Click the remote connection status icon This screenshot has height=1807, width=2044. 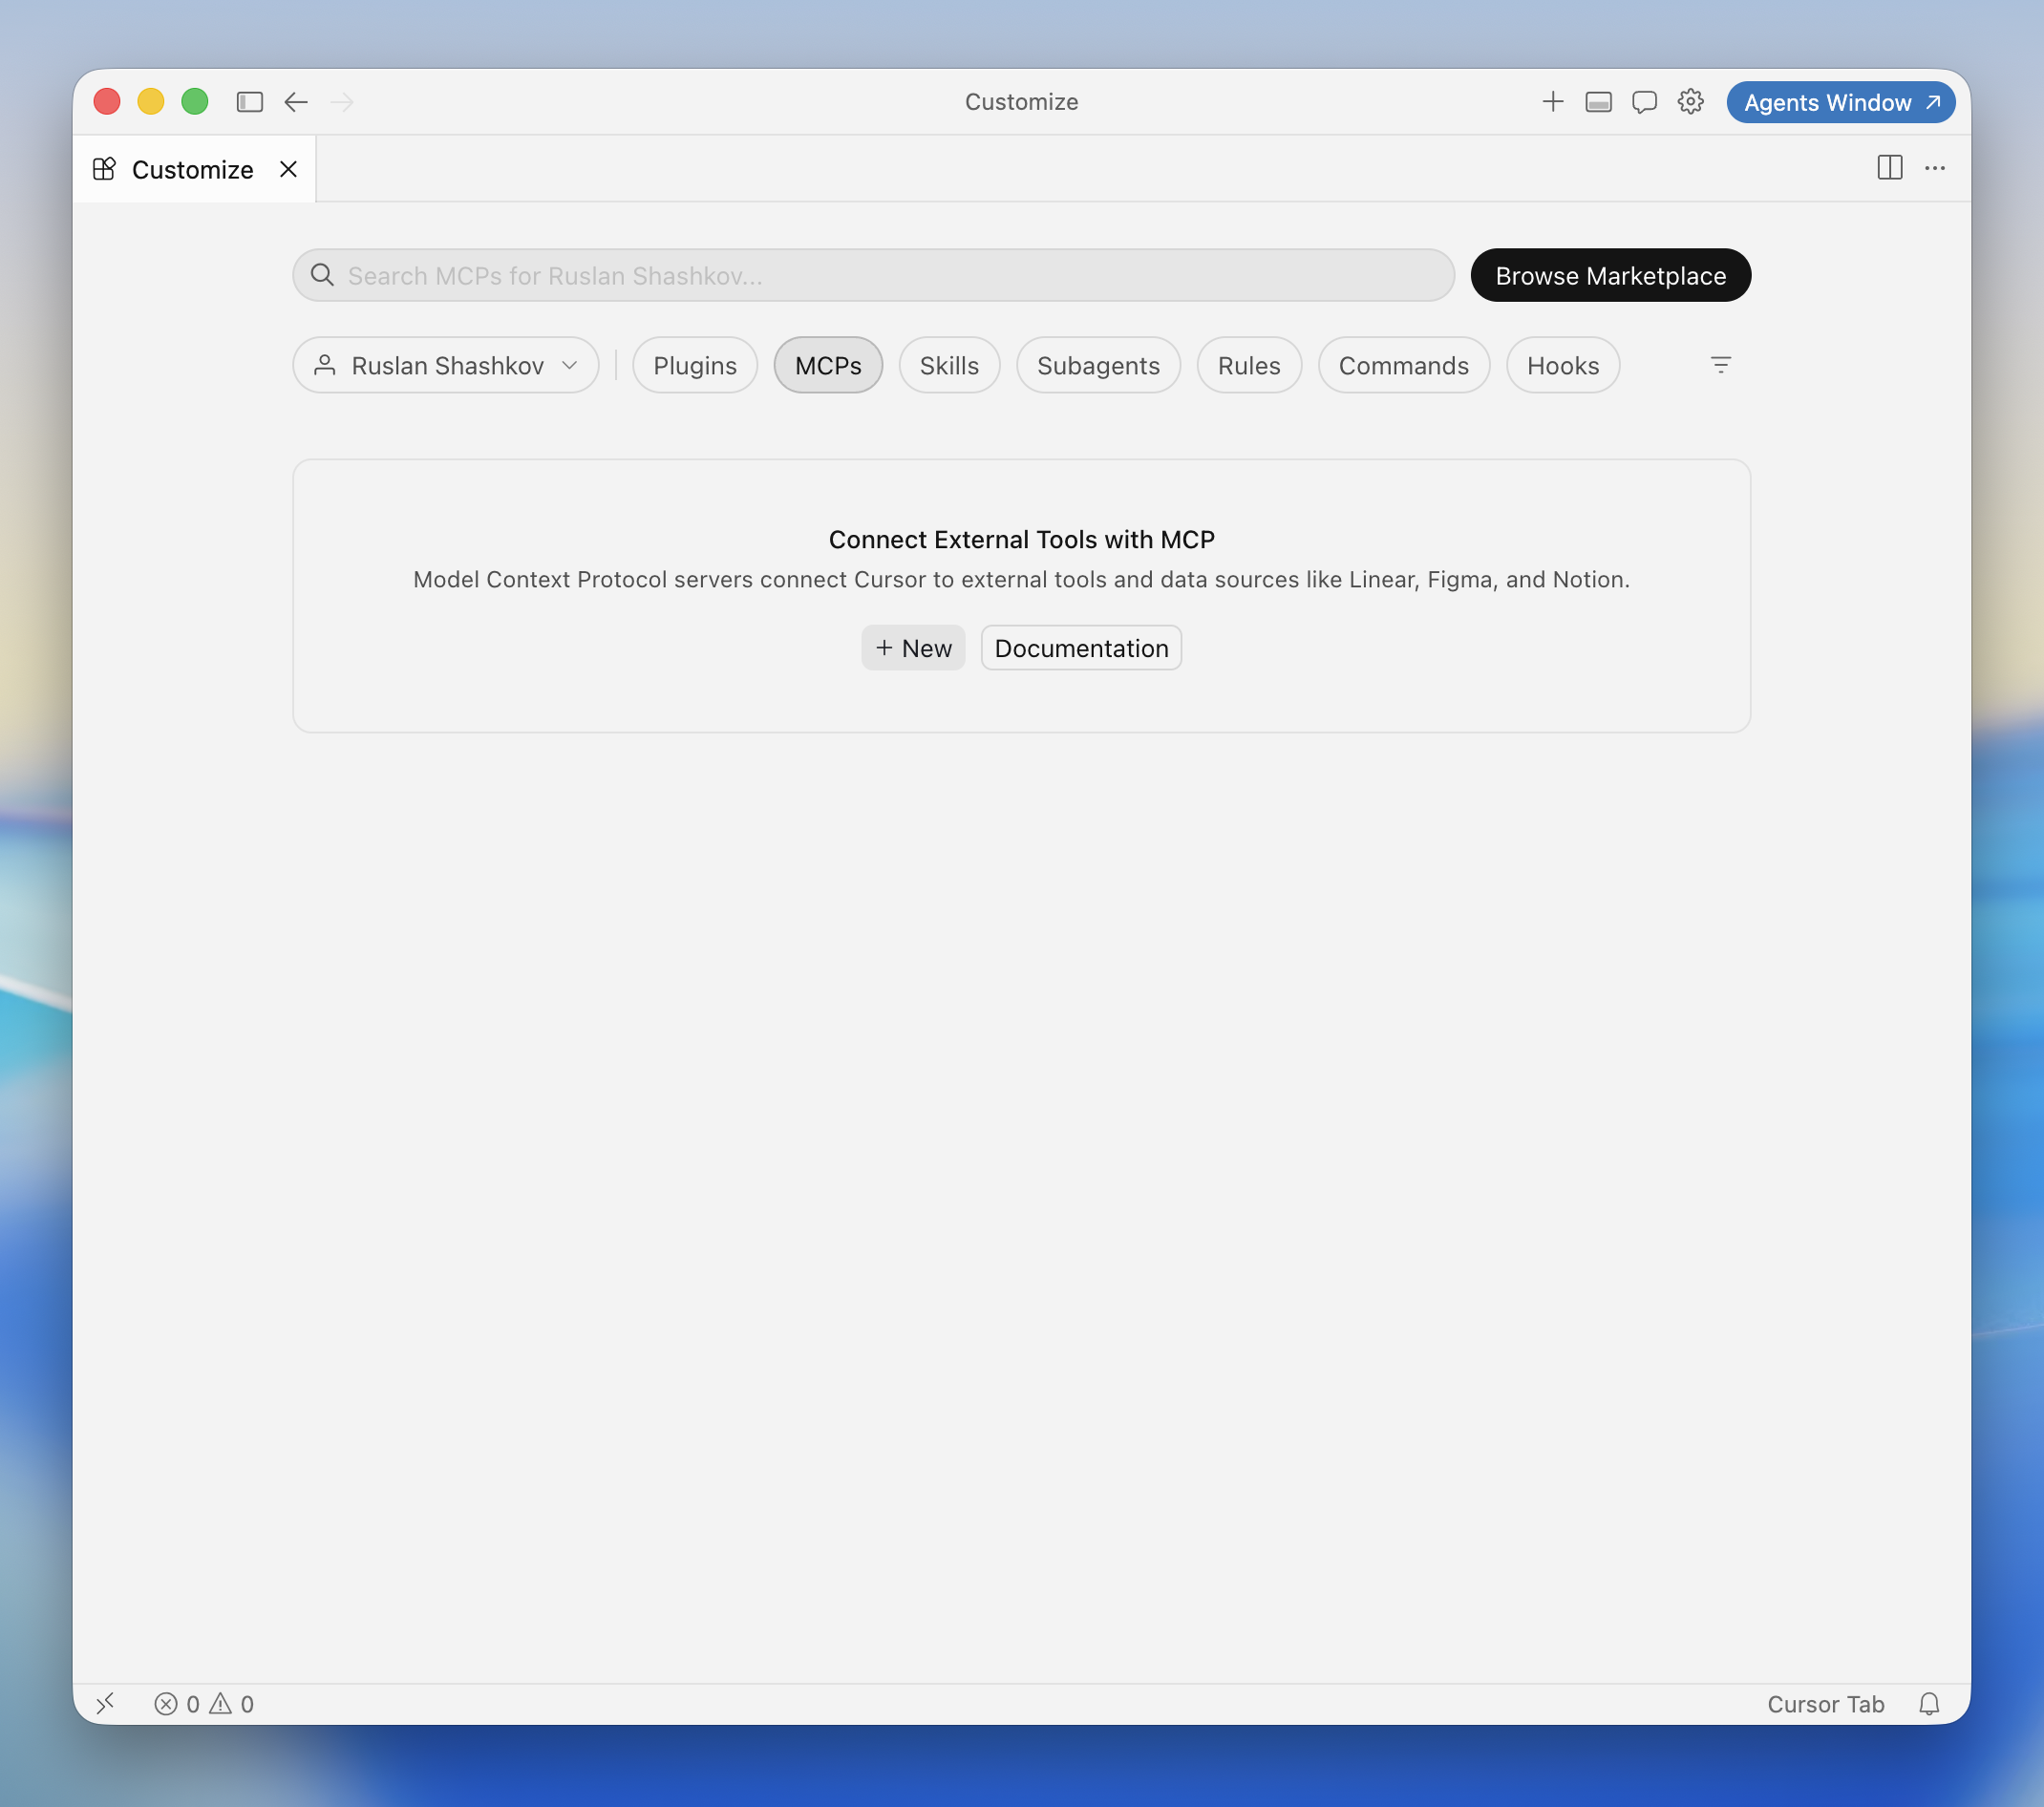(x=106, y=1703)
